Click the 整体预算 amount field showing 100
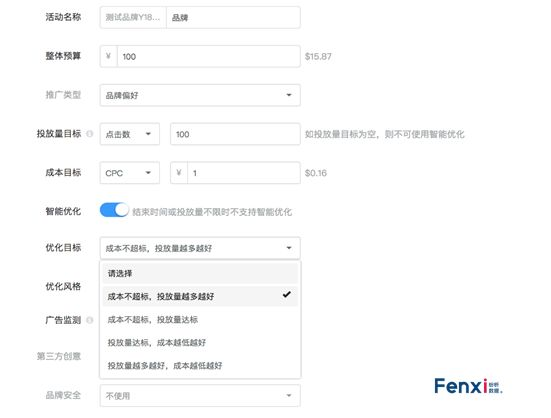The width and height of the screenshot is (551, 418). point(209,56)
